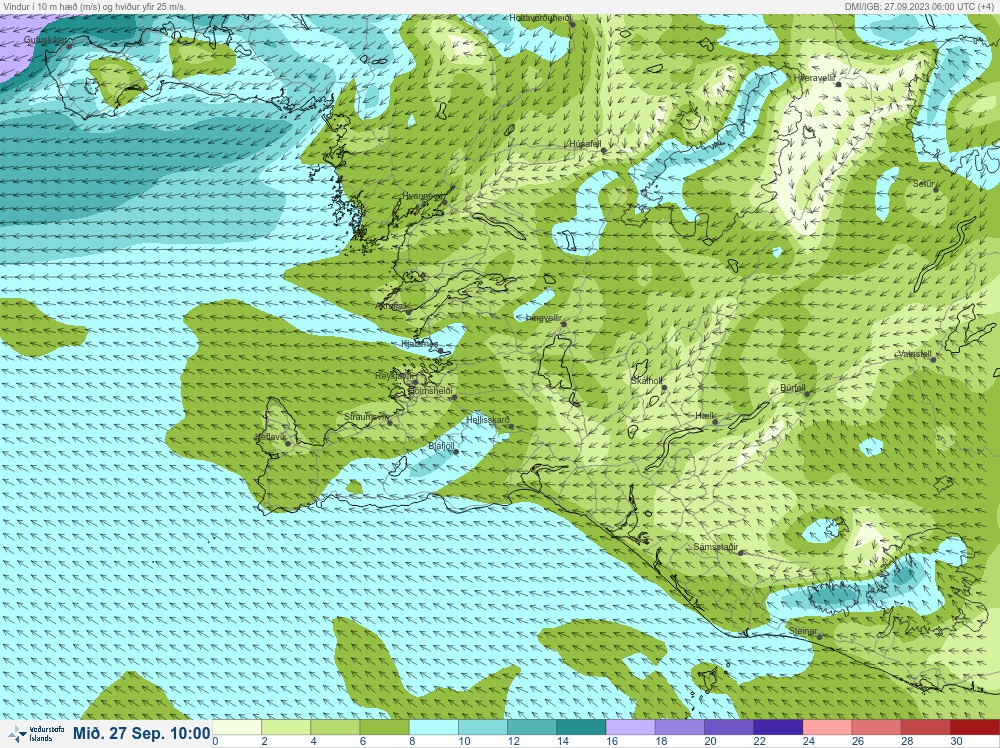
Task: Click the Hveravellir station marker
Action: [x=839, y=84]
